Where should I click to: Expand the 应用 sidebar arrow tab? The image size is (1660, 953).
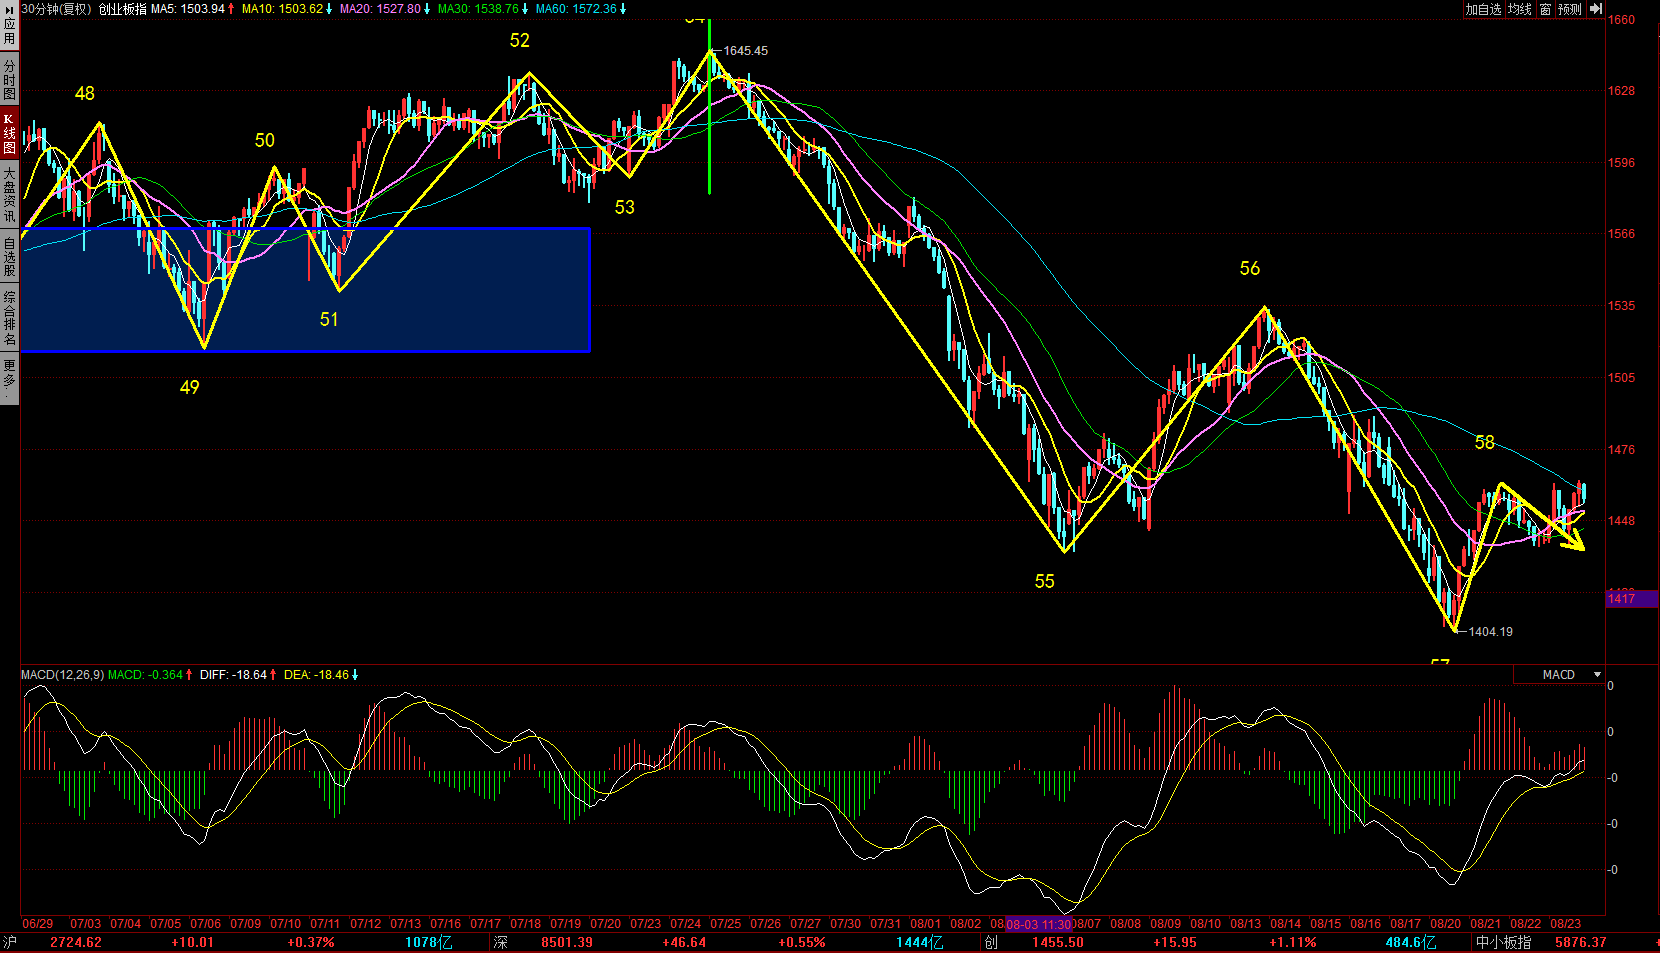(9, 30)
